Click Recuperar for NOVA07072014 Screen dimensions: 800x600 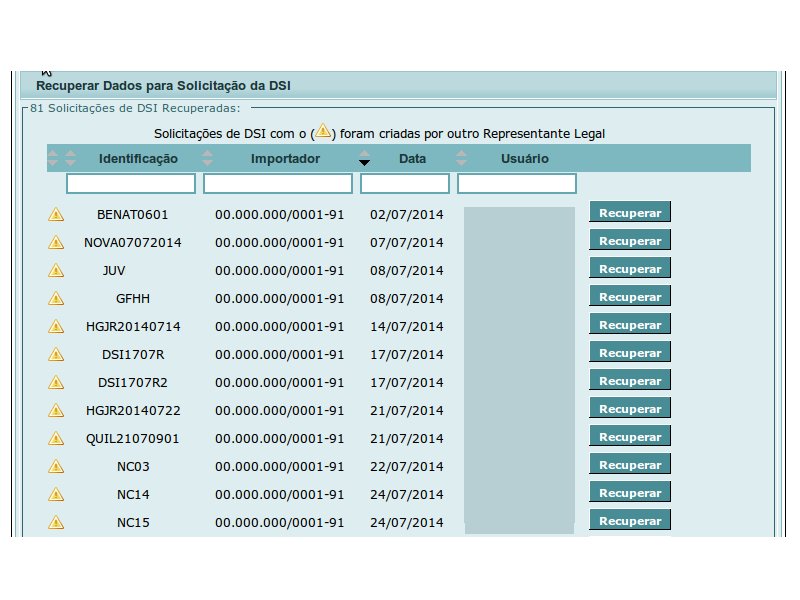[x=630, y=240]
